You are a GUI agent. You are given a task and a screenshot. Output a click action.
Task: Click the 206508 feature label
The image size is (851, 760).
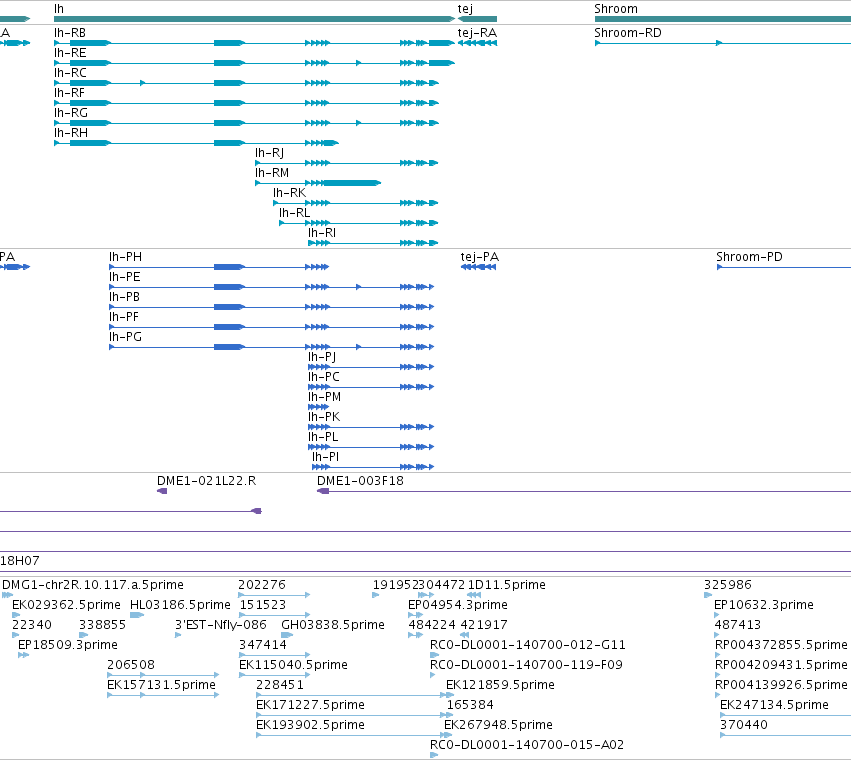coord(131,665)
